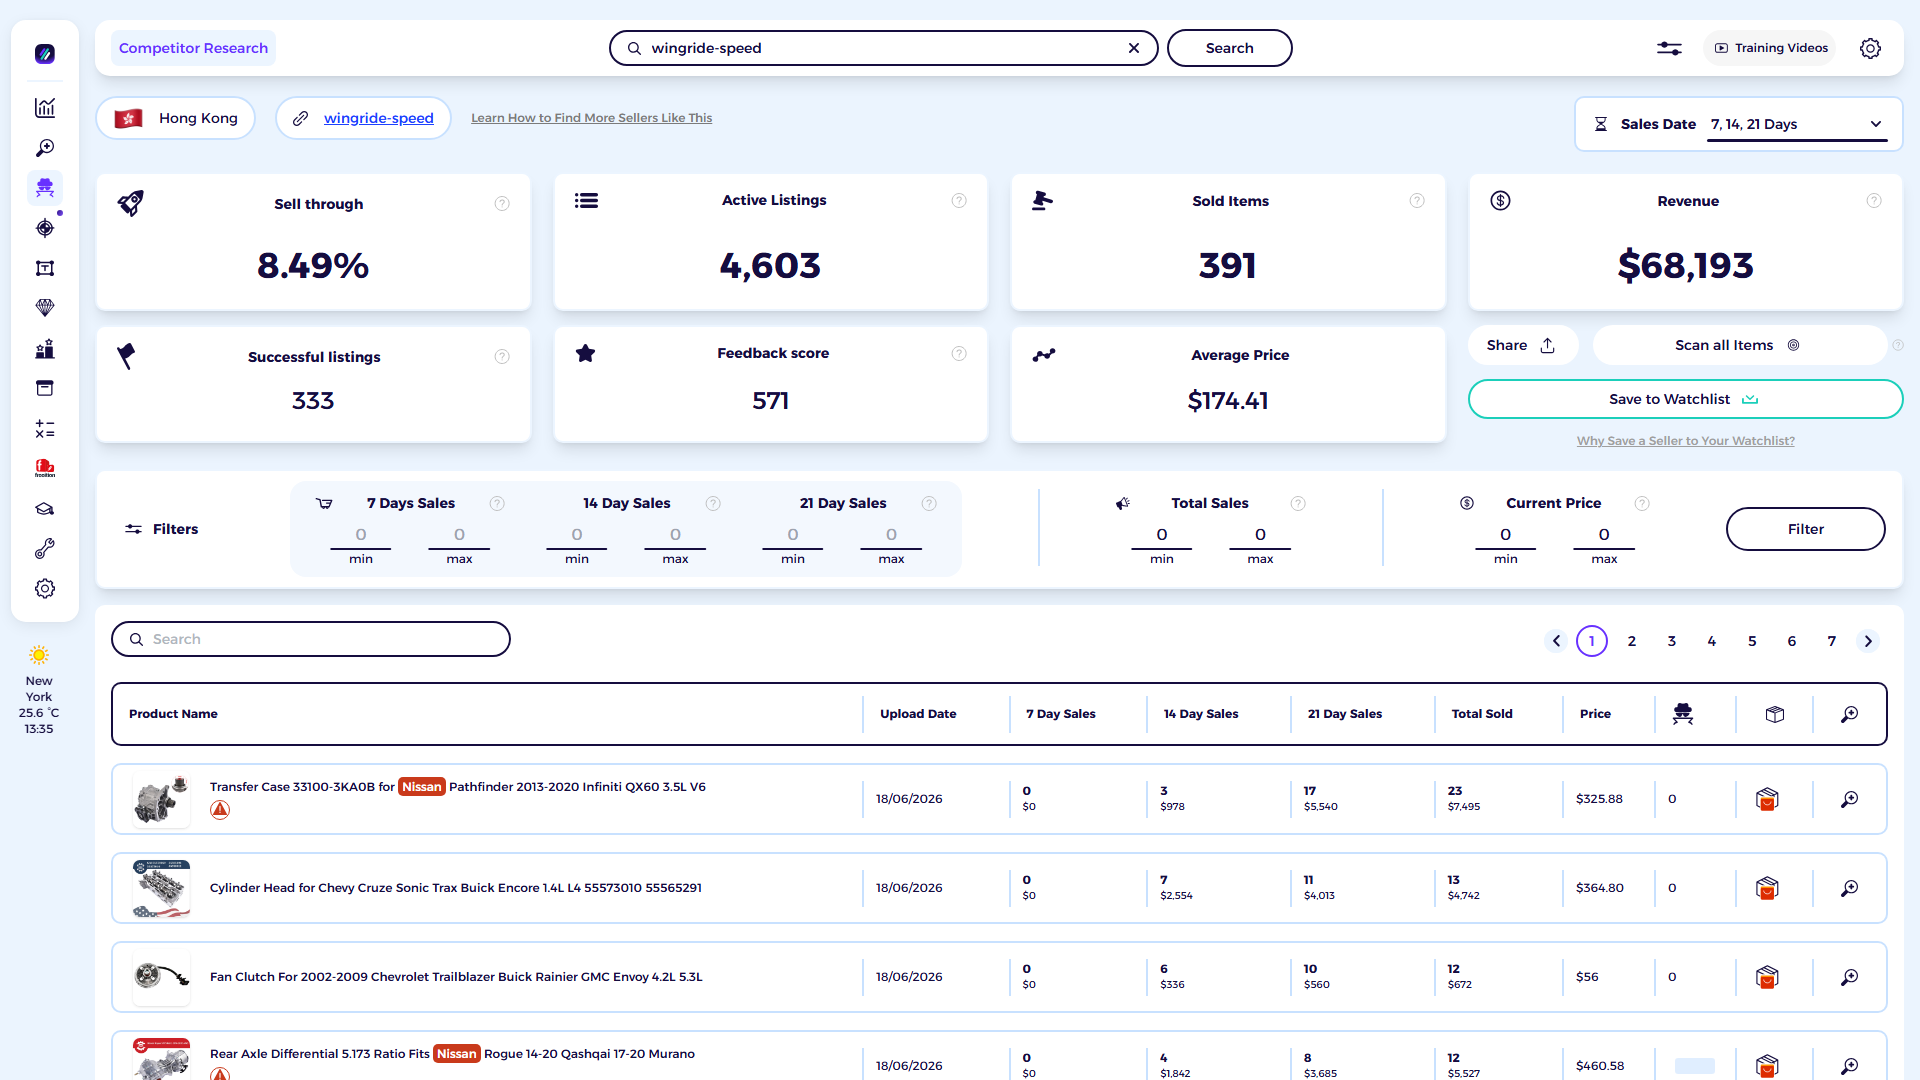The image size is (1920, 1080).
Task: Show Sold Items help icon
Action: 1417,201
